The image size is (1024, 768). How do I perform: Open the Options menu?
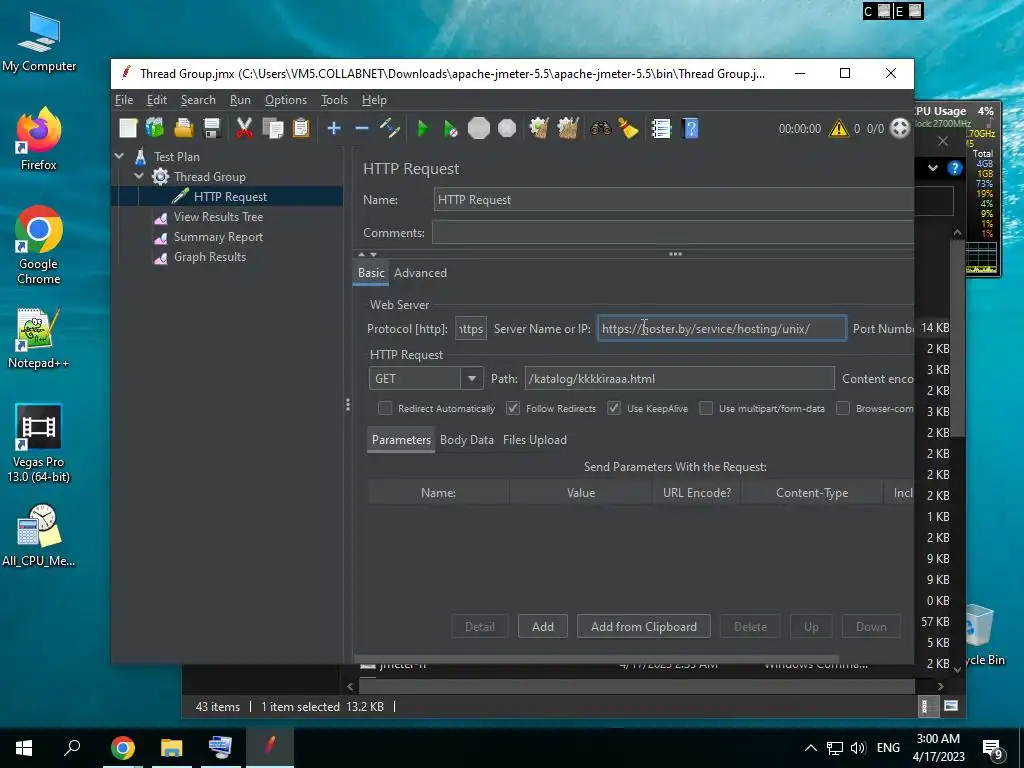(x=285, y=100)
